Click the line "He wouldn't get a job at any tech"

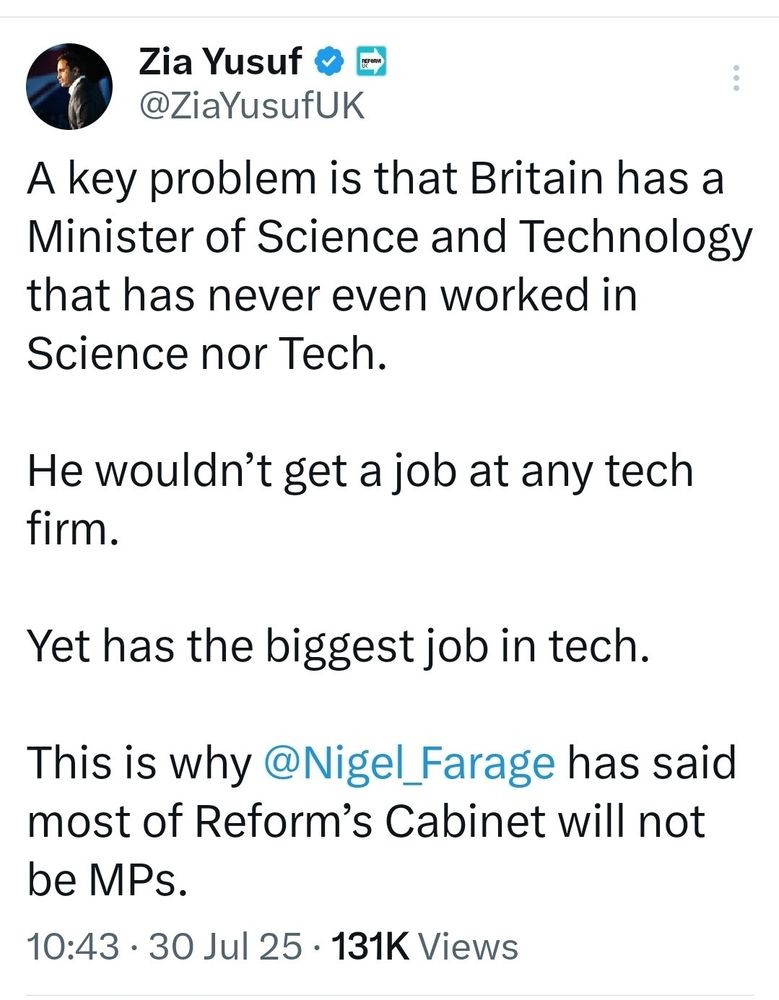360,470
